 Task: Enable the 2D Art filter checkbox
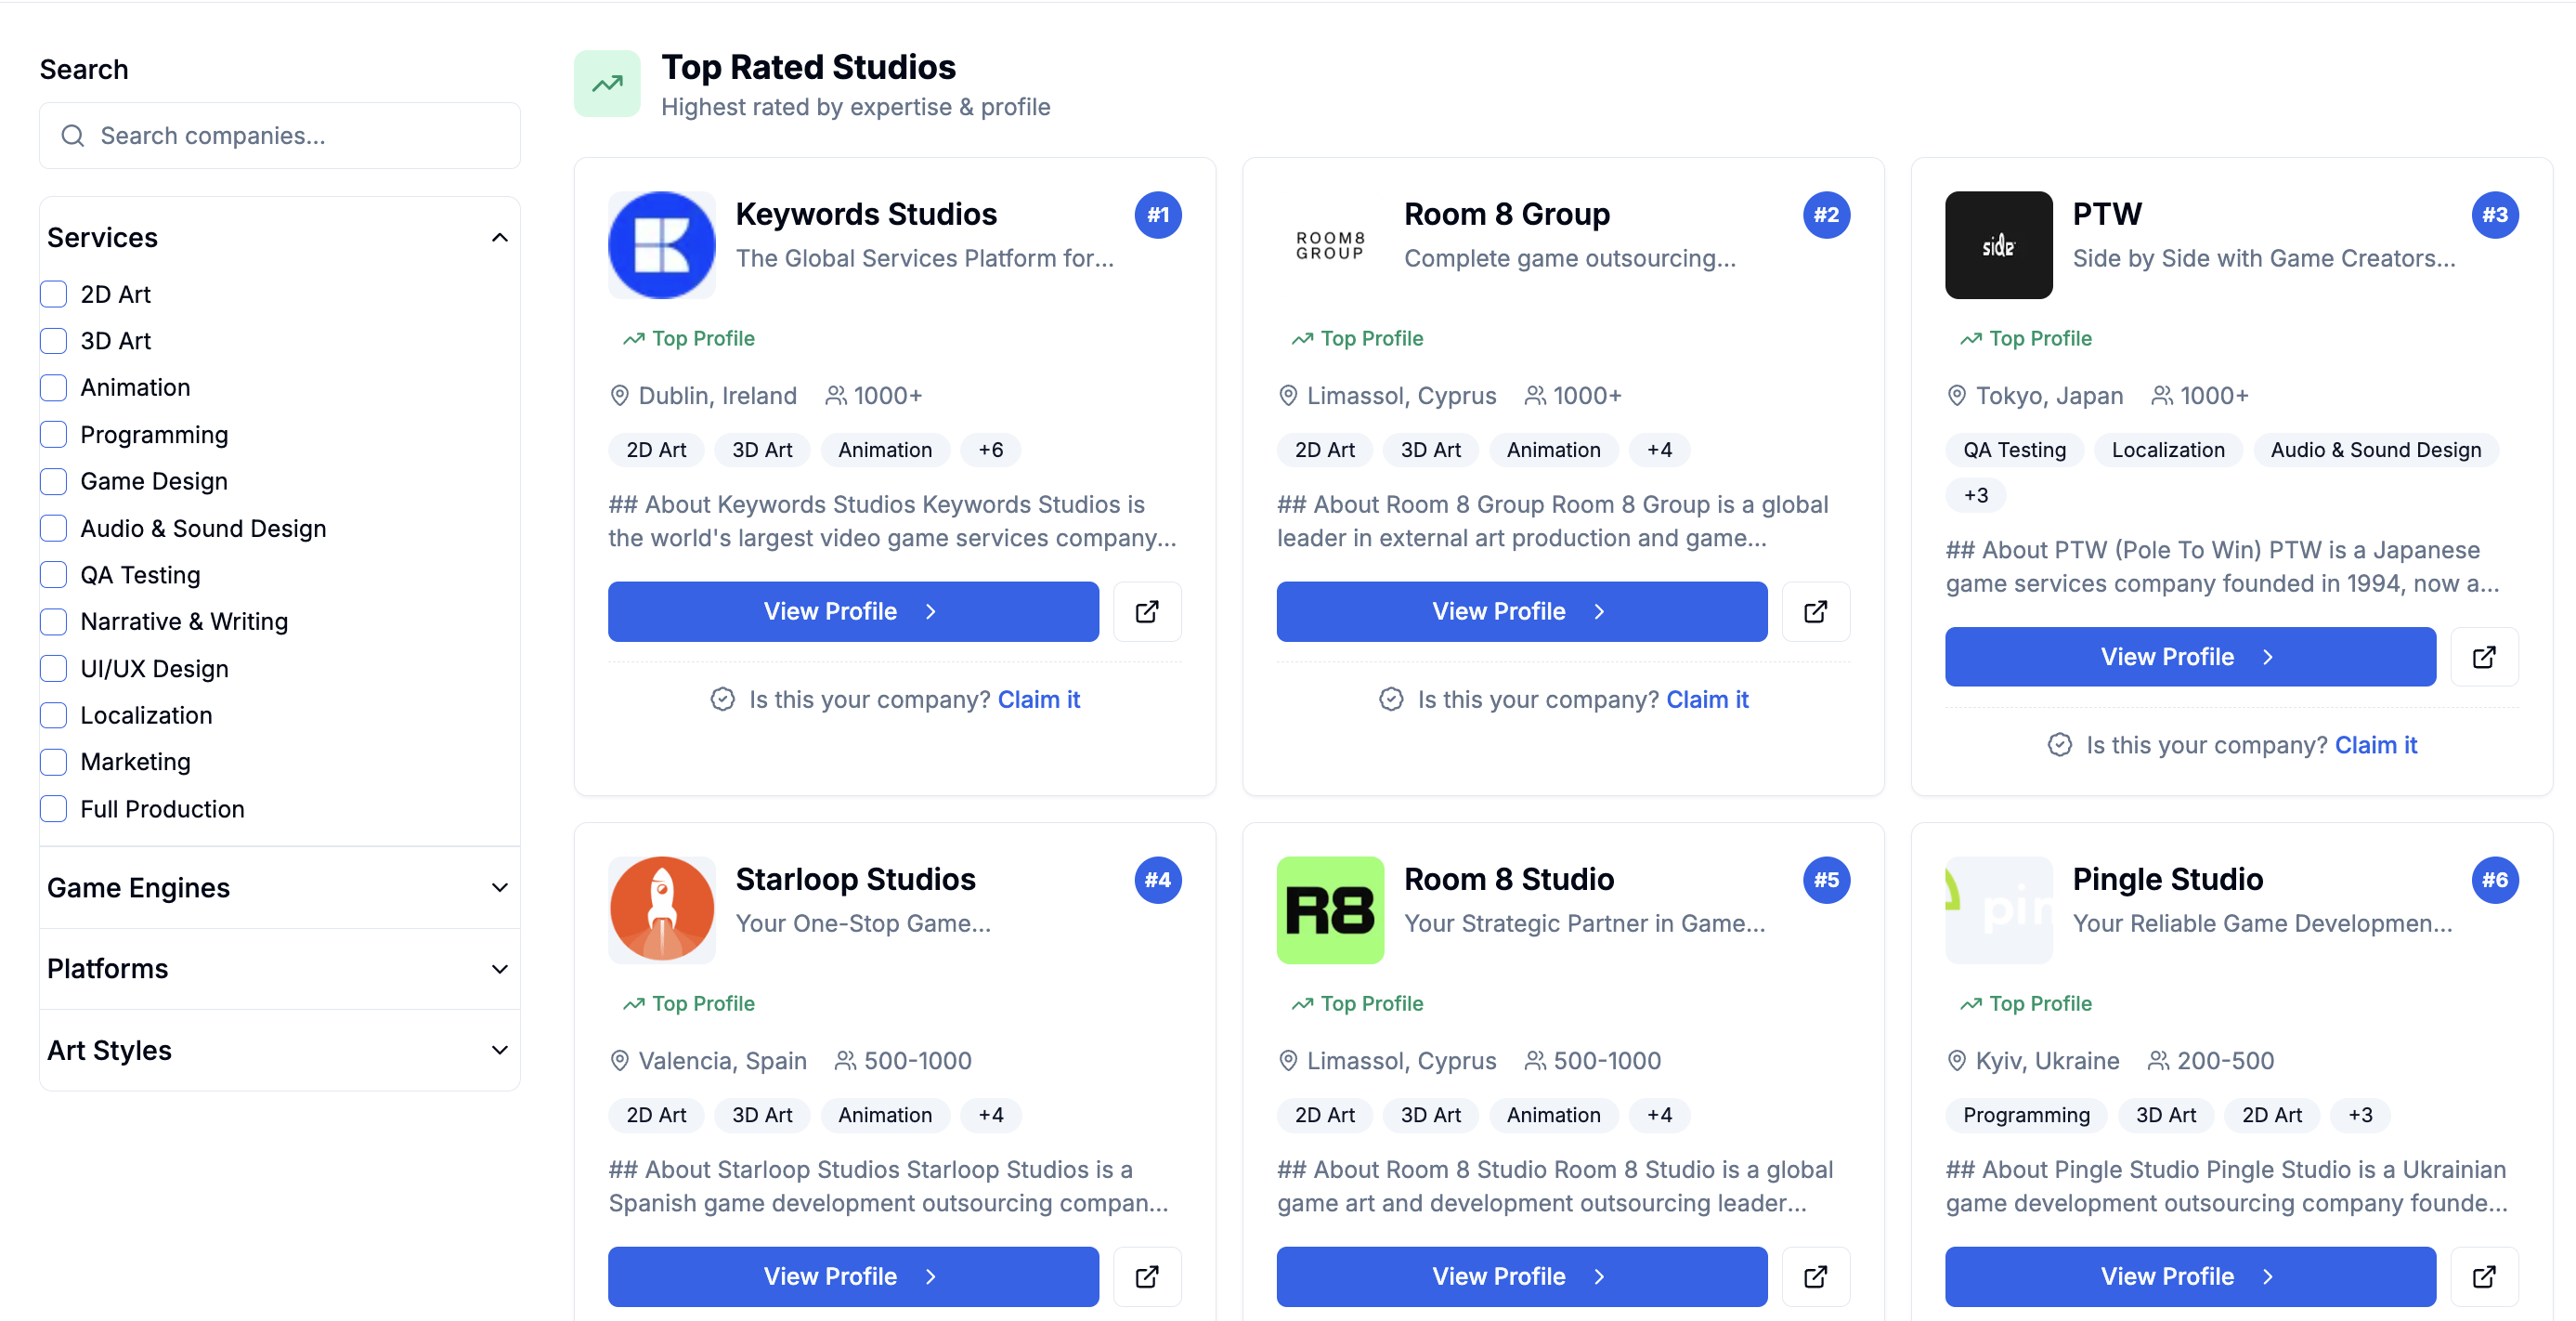coord(54,294)
